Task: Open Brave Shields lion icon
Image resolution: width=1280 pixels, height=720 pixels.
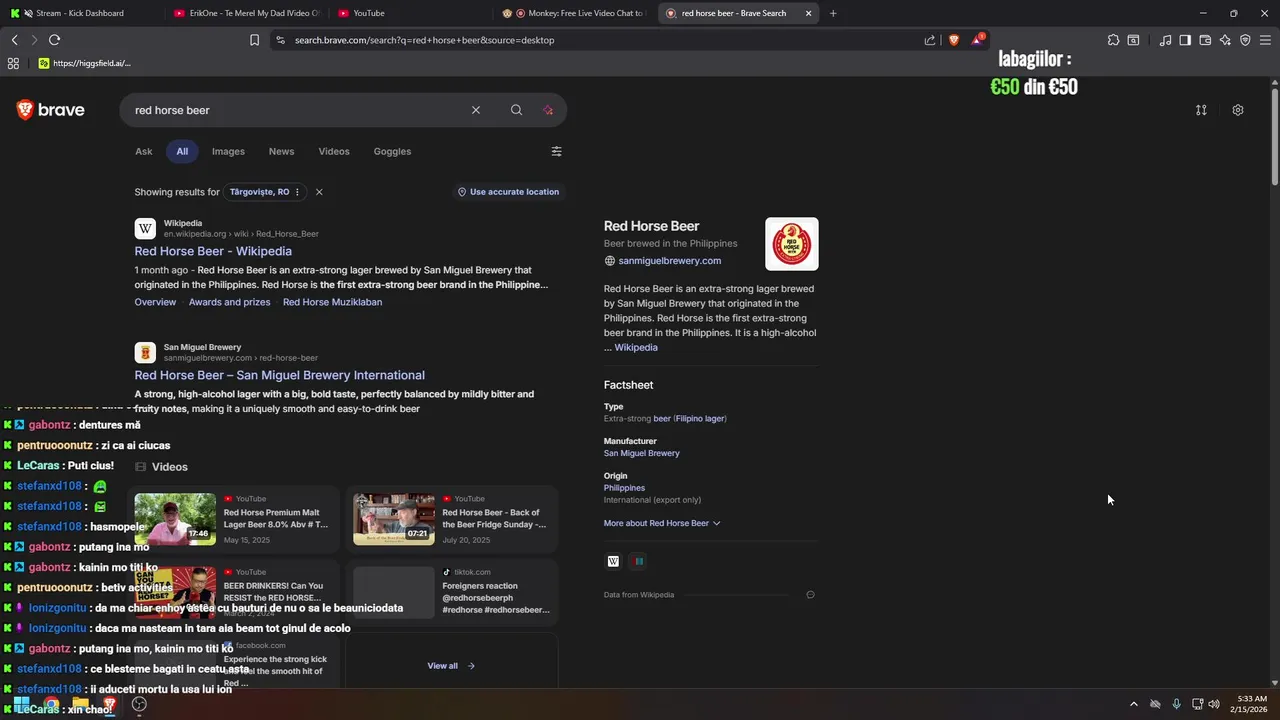Action: pos(954,40)
